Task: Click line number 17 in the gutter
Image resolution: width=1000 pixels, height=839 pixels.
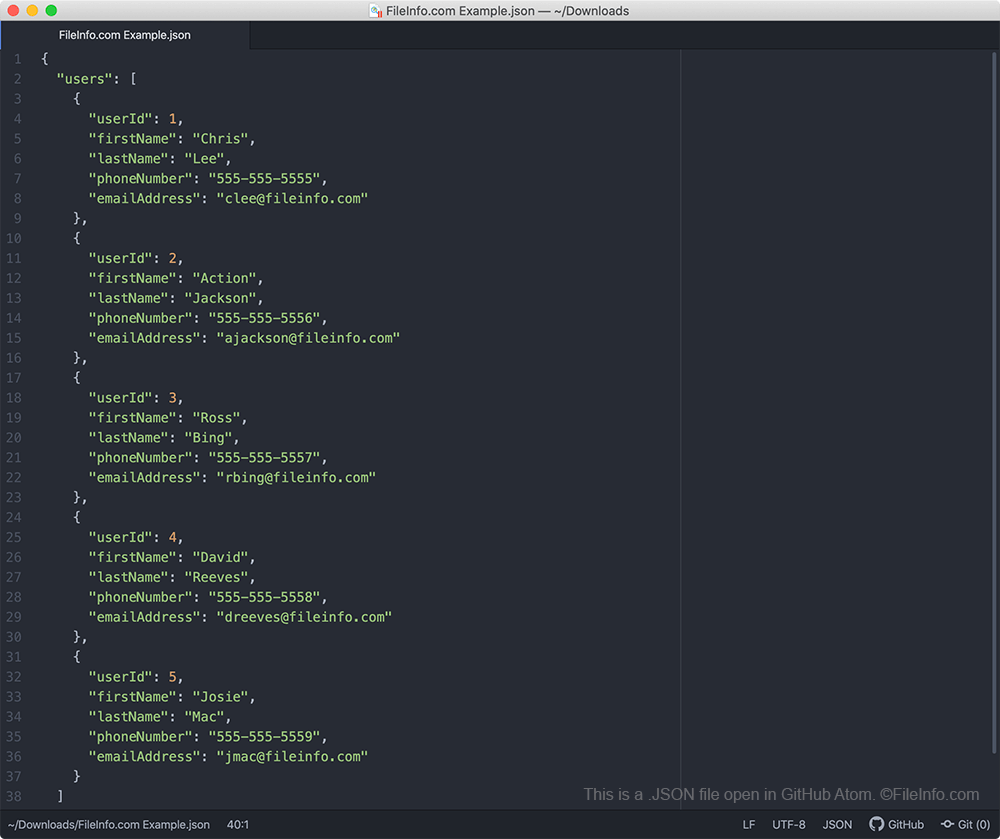Action: click(x=14, y=378)
